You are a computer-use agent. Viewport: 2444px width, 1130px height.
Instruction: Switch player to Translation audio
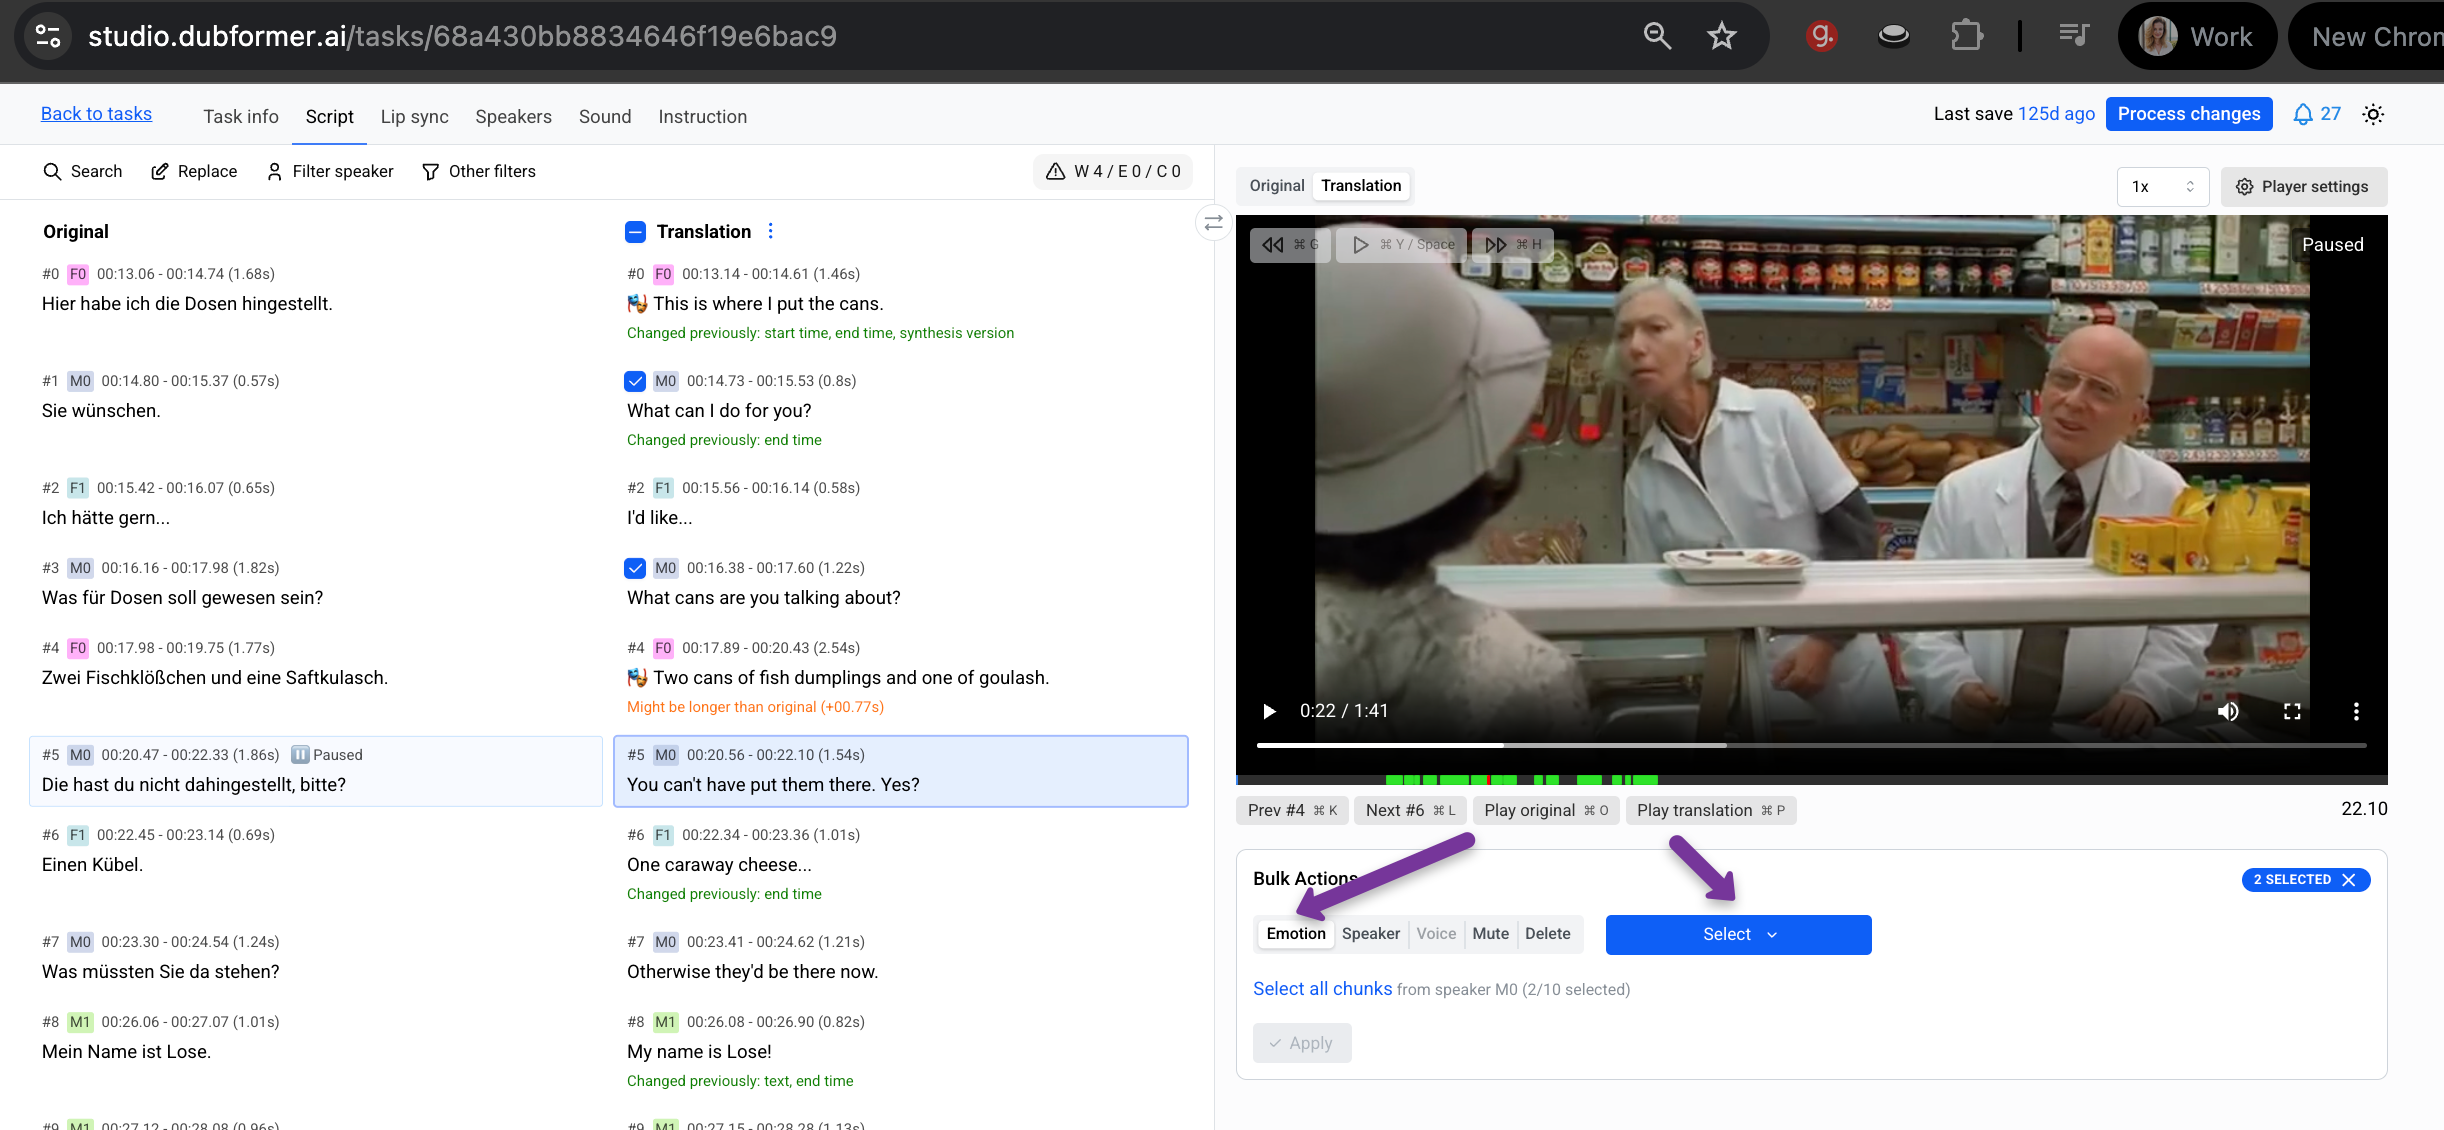point(1361,186)
